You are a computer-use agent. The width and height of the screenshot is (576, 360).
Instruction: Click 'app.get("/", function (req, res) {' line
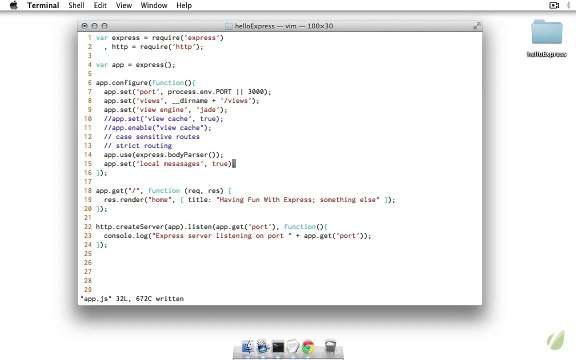(164, 191)
